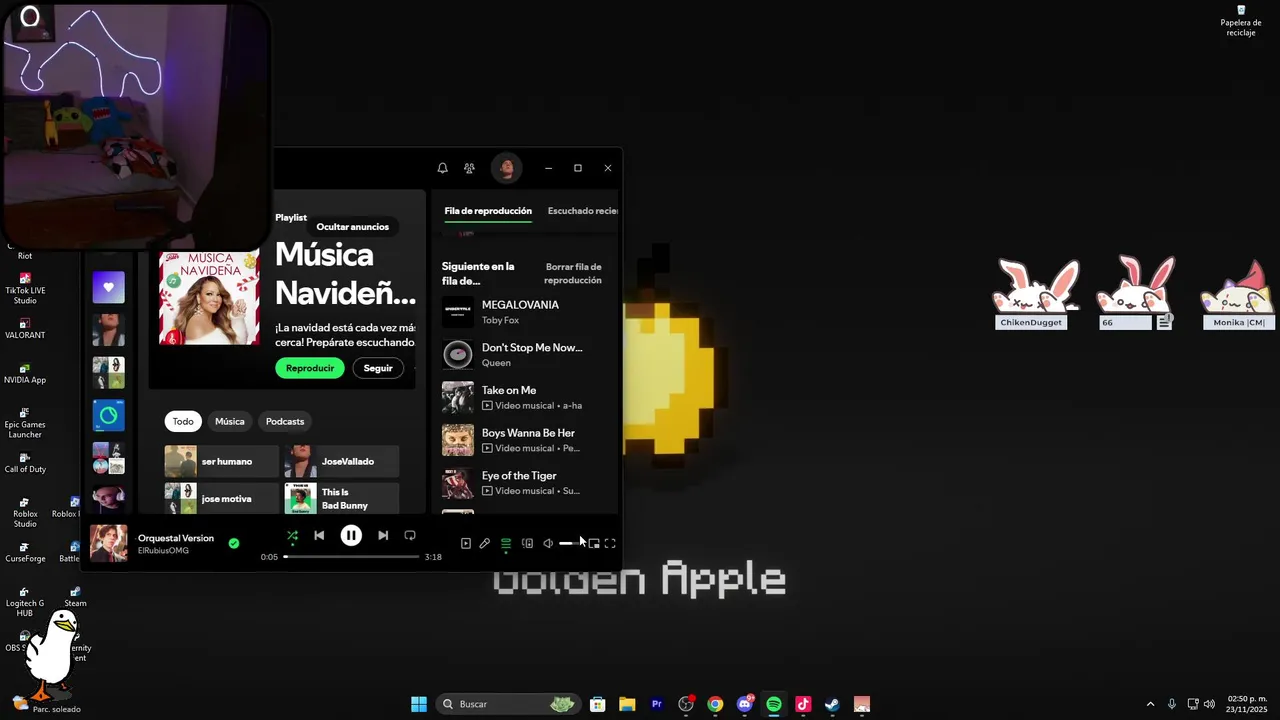Viewport: 1280px width, 720px height.
Task: Toggle shuffle in Spotify player
Action: pos(292,536)
